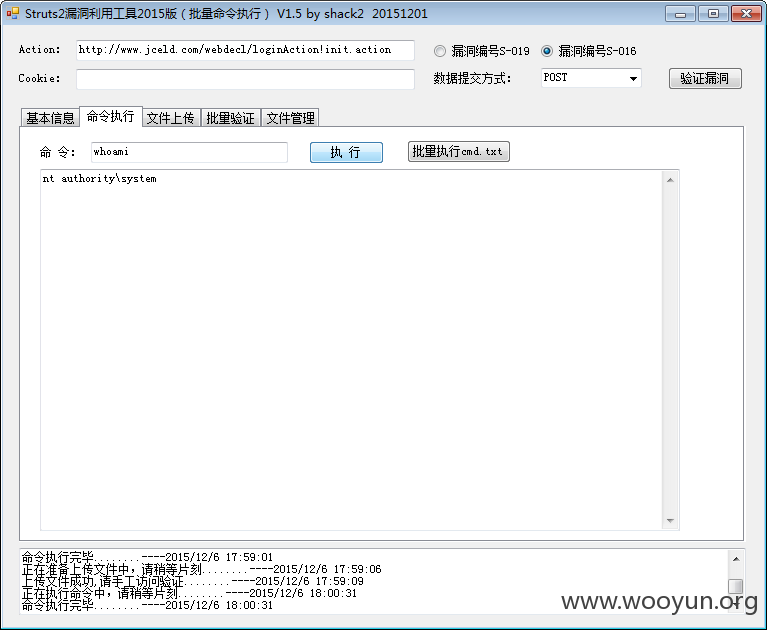Click the 批量执行cmd.txt button
The image size is (767, 630).
click(458, 152)
